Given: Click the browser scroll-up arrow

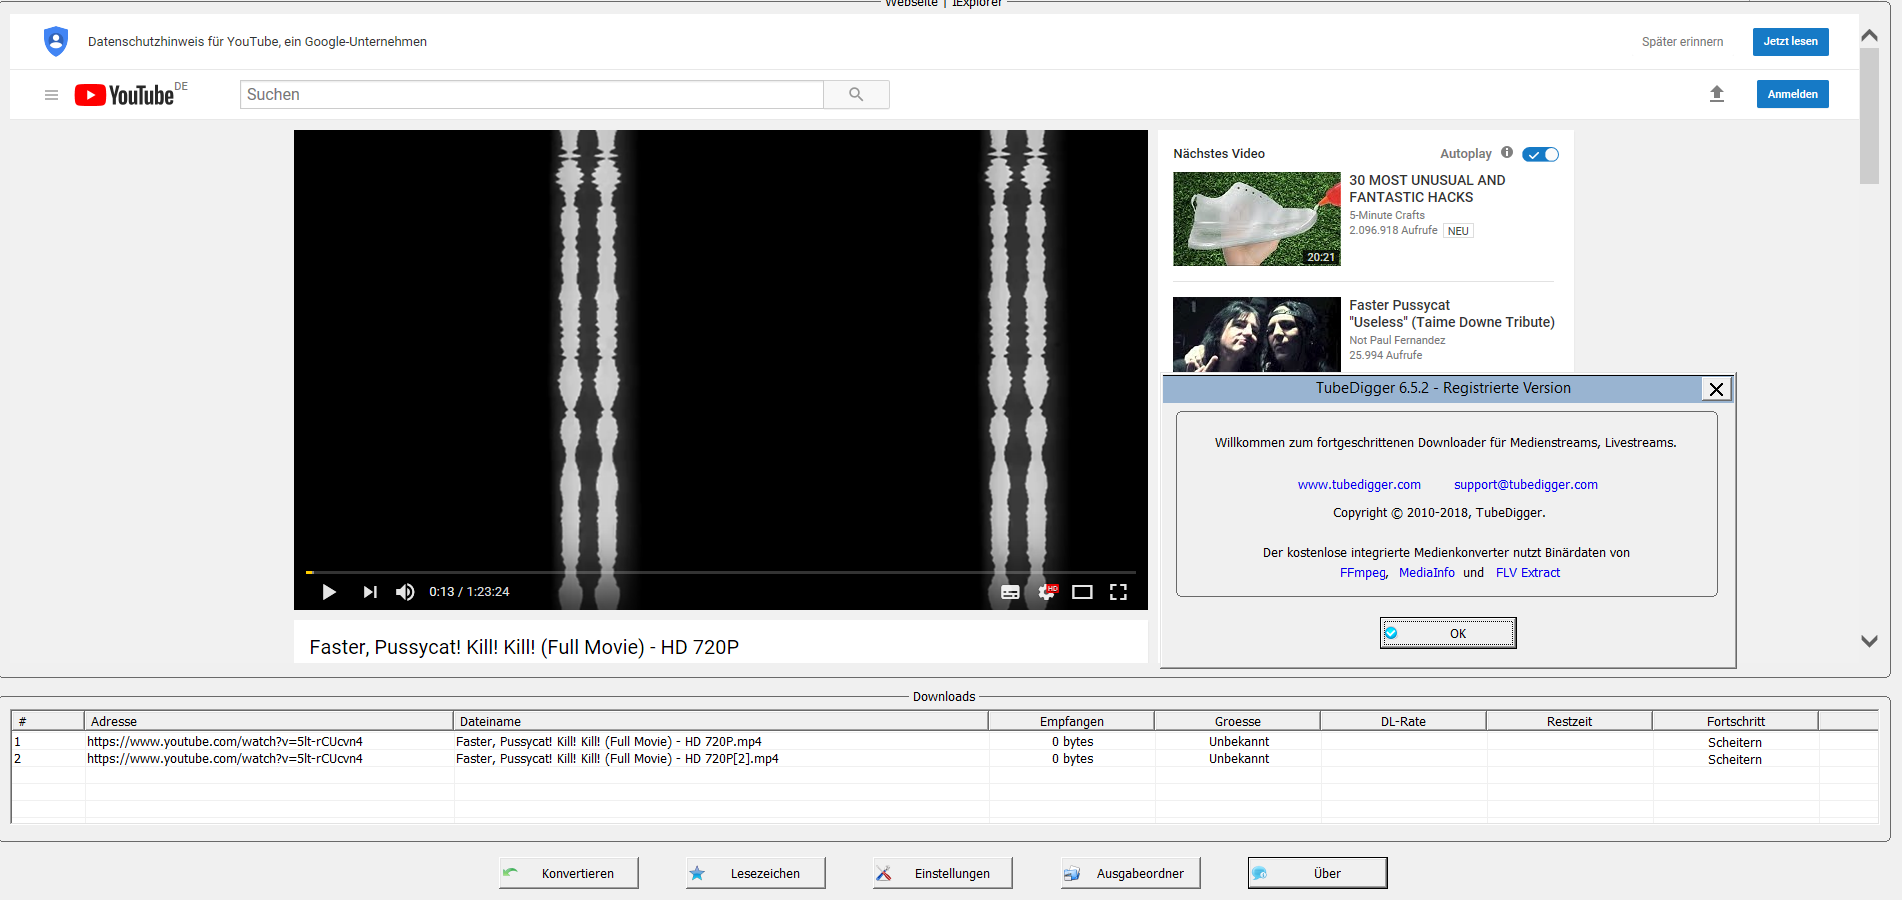Looking at the screenshot, I should (x=1869, y=35).
